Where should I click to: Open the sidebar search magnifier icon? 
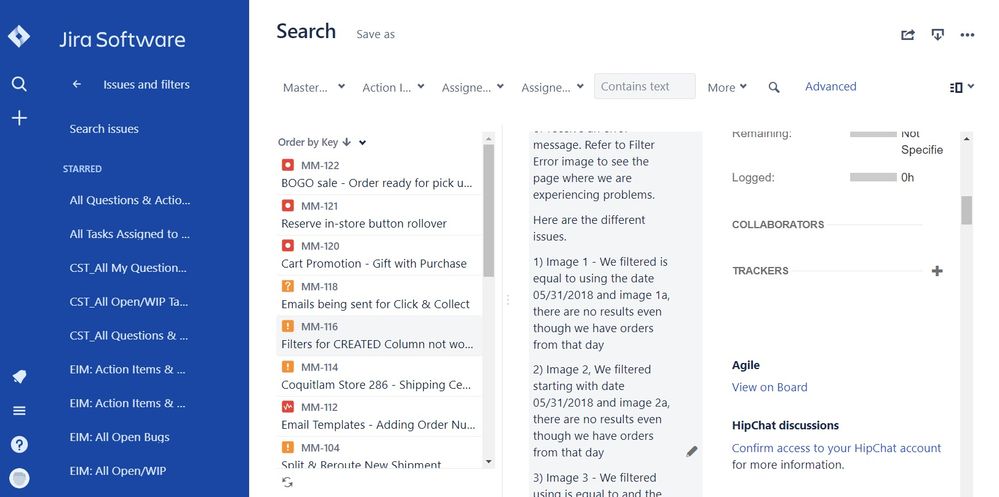[19, 83]
